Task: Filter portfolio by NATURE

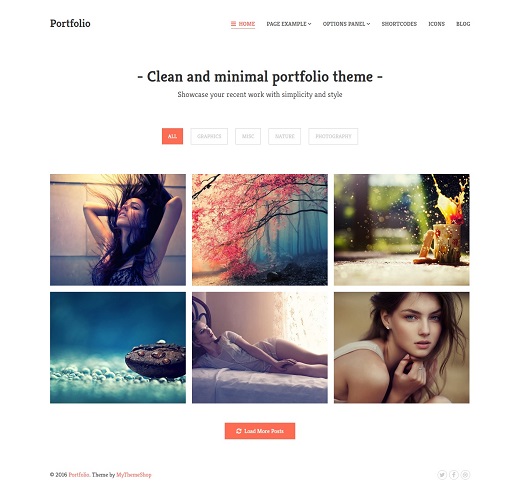Action: pyautogui.click(x=284, y=136)
